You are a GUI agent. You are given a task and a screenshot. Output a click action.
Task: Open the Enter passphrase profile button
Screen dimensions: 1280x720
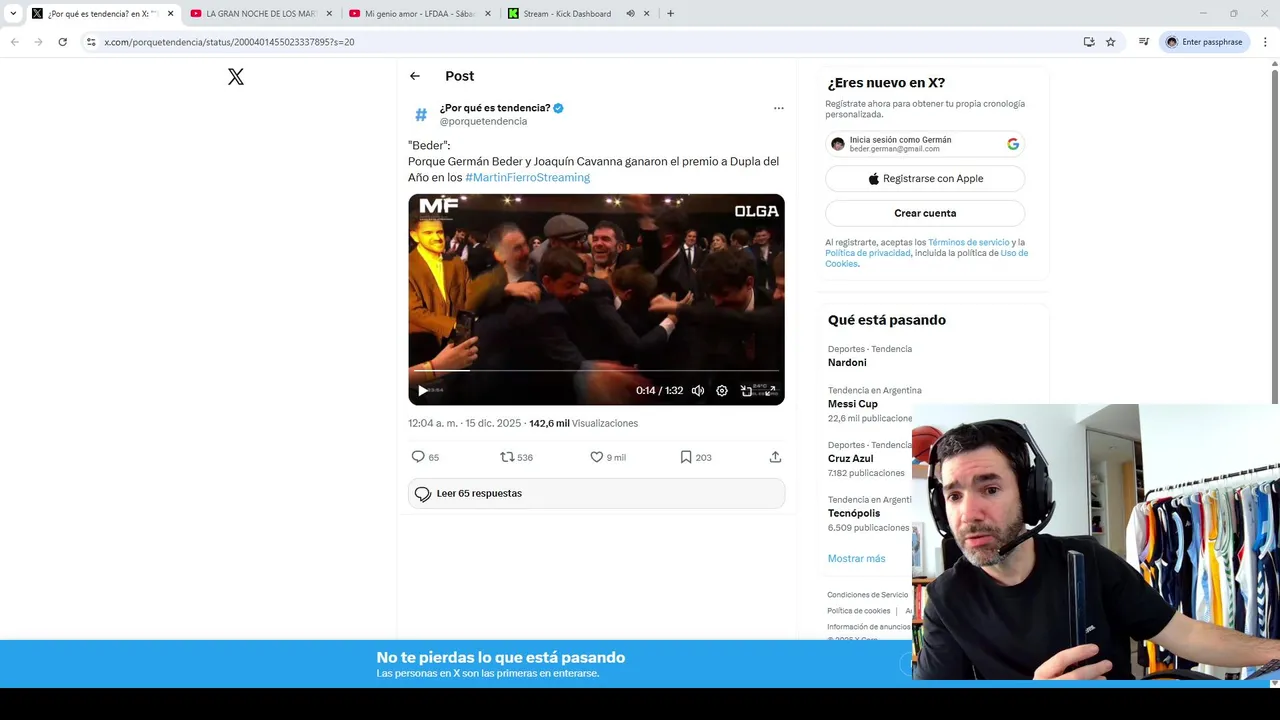click(1205, 42)
